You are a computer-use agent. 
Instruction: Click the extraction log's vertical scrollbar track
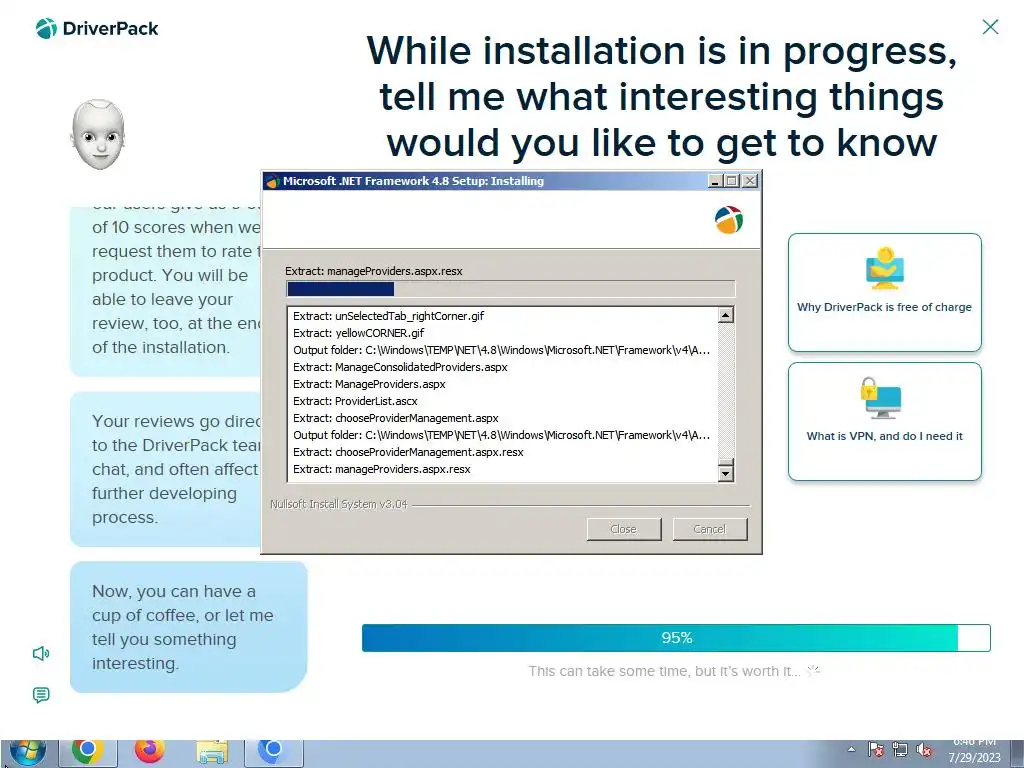726,391
